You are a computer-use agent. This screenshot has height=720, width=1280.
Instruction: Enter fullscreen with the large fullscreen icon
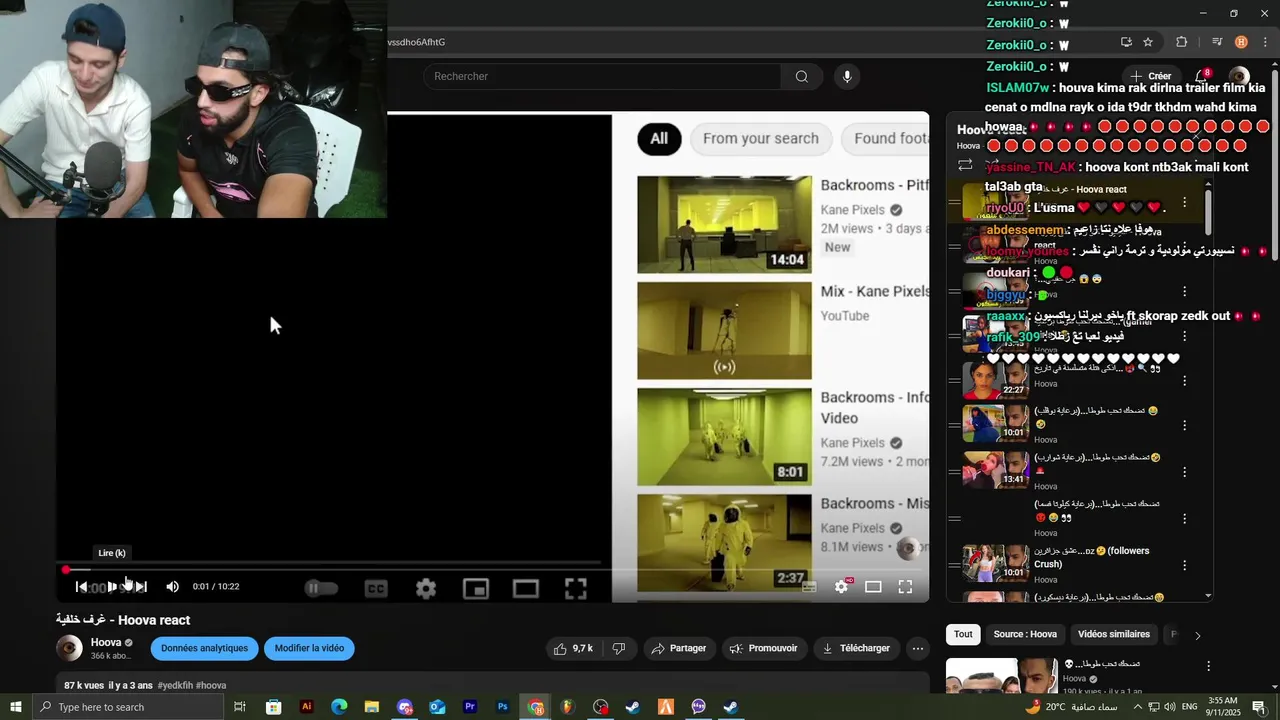tap(576, 589)
